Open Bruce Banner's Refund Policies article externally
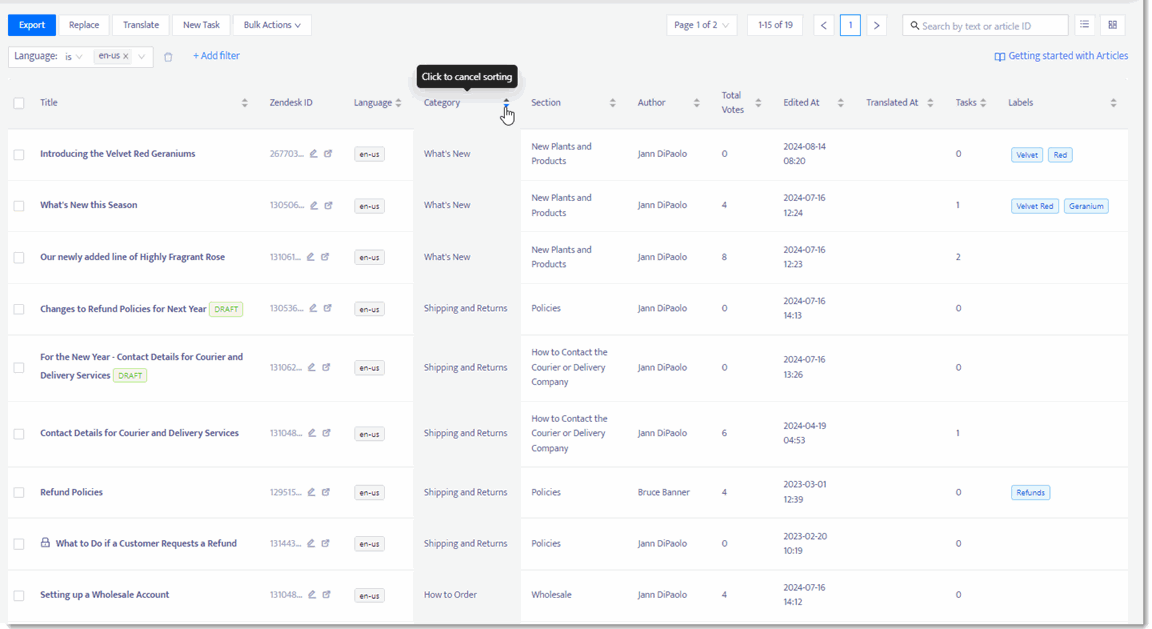The image size is (1152, 629). pyautogui.click(x=325, y=492)
